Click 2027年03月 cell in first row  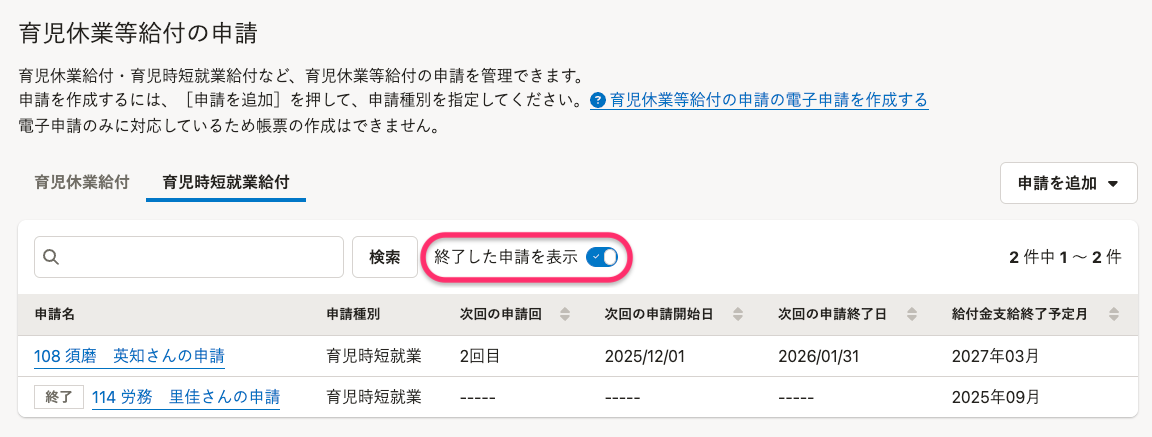point(995,356)
